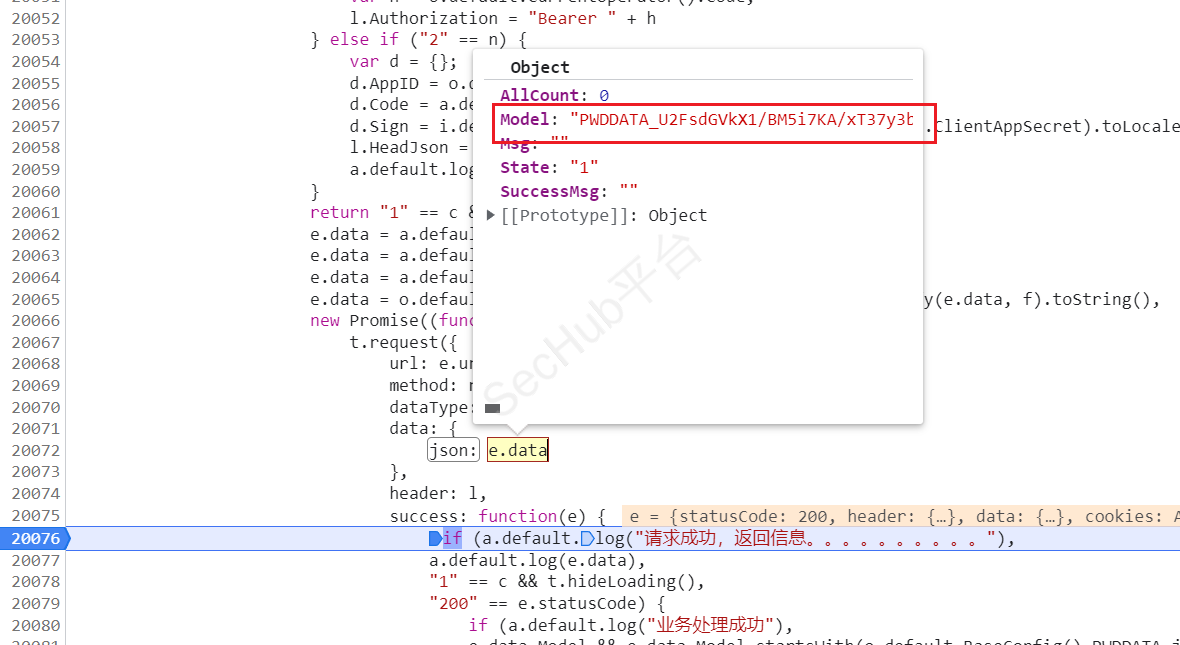The width and height of the screenshot is (1180, 645).
Task: Click line number 20072 in gutter
Action: 36,451
